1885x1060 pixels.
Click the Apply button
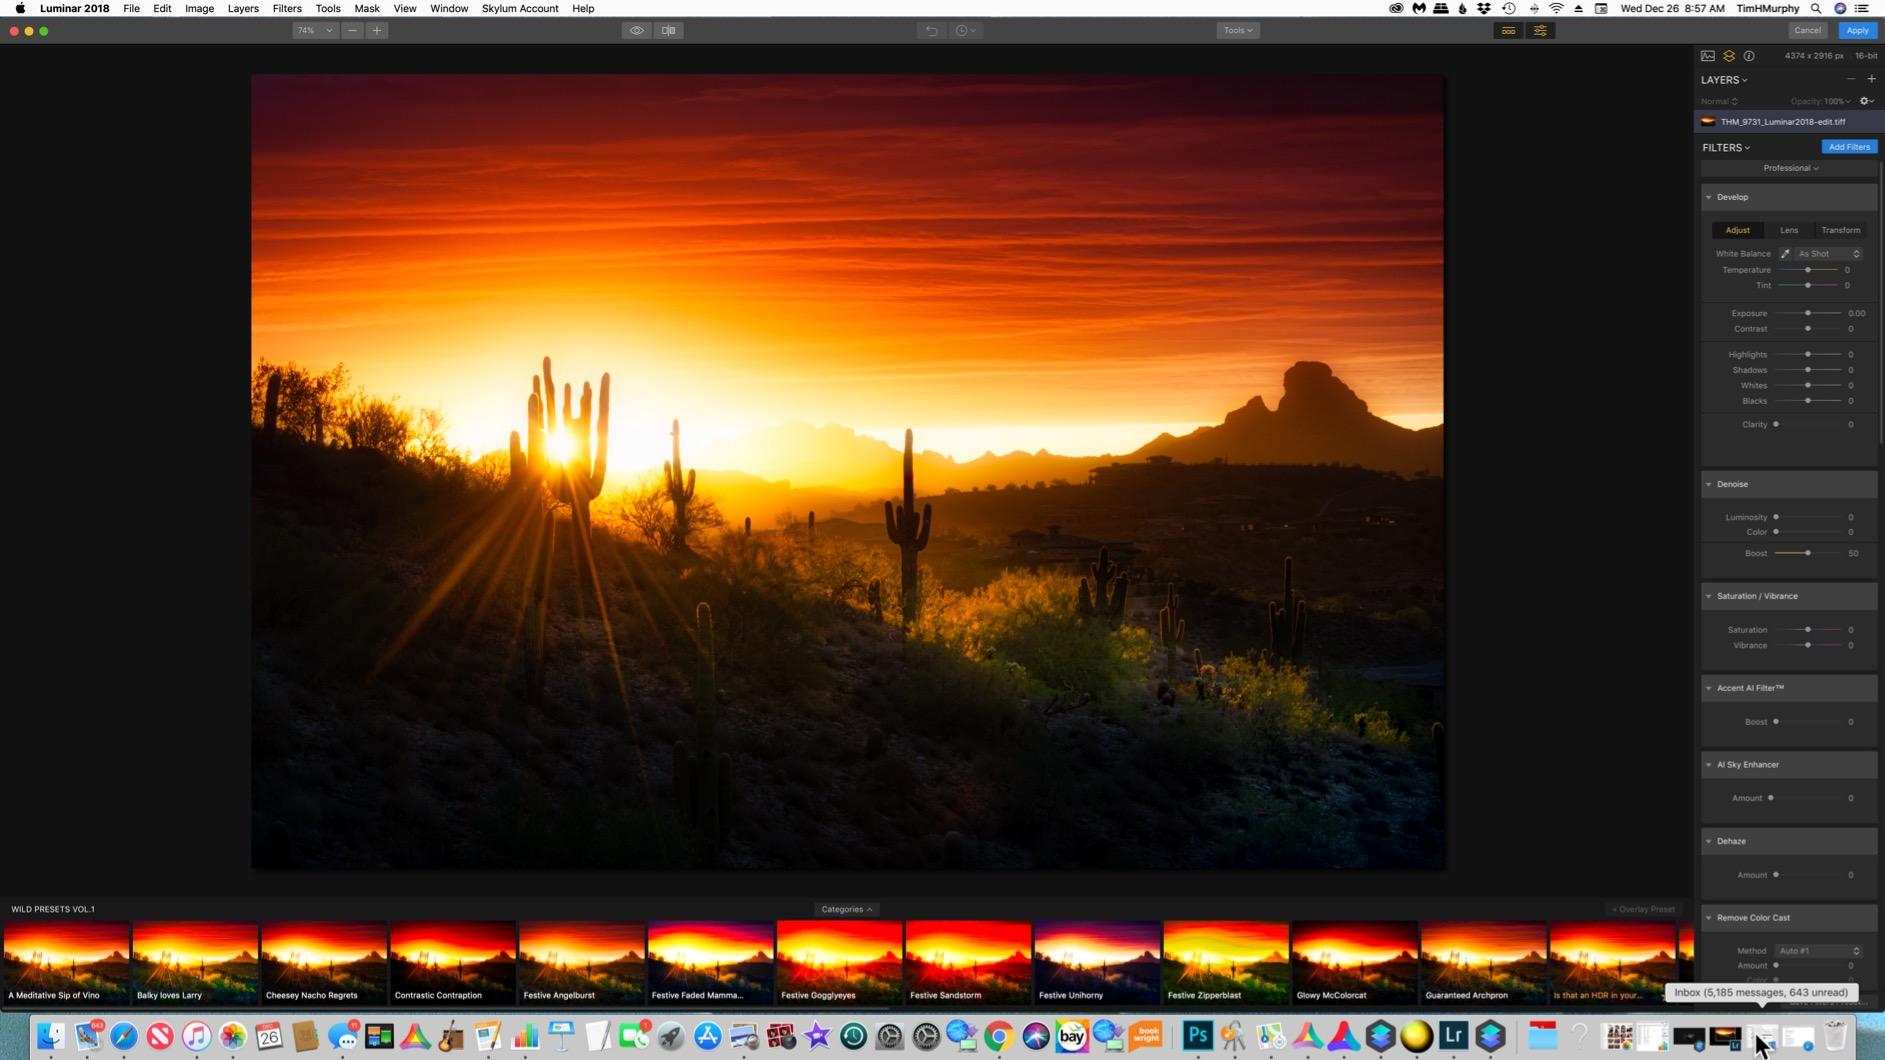[1857, 30]
